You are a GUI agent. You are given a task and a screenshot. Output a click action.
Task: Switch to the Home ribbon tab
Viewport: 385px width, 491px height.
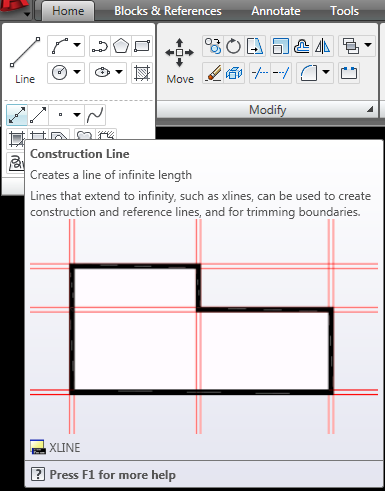click(x=68, y=11)
